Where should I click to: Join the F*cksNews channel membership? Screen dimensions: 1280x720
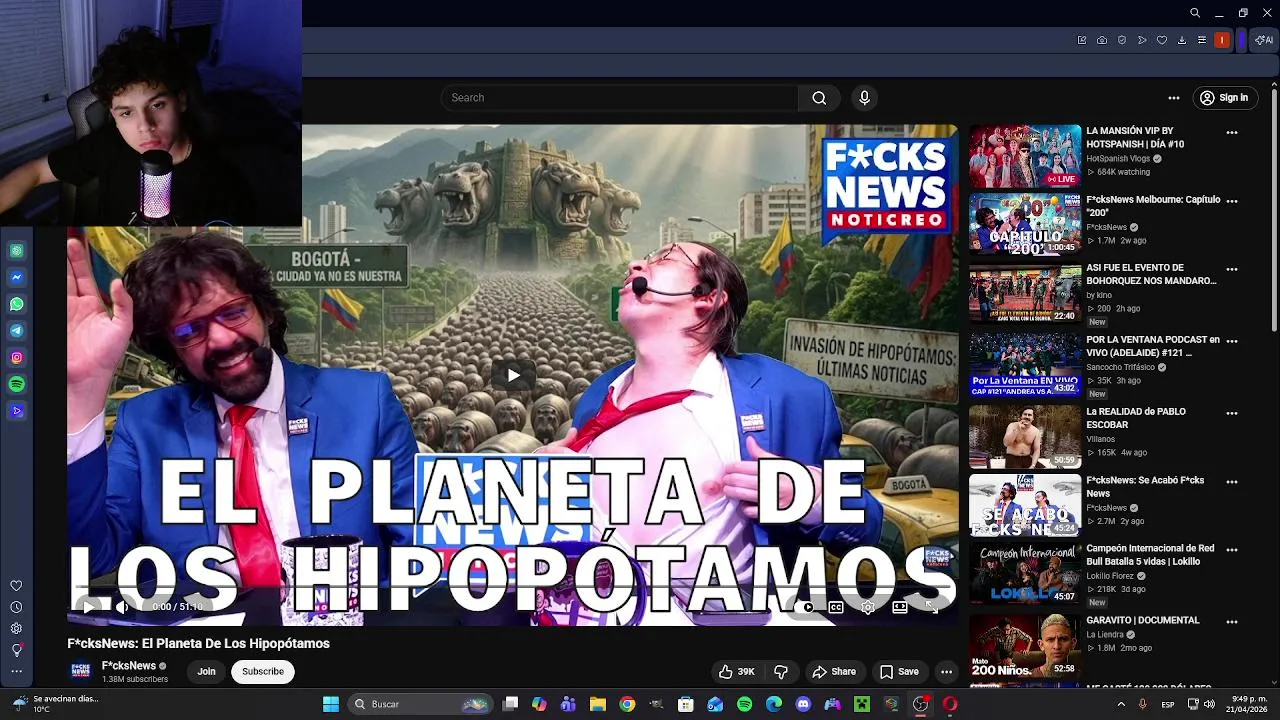point(206,672)
